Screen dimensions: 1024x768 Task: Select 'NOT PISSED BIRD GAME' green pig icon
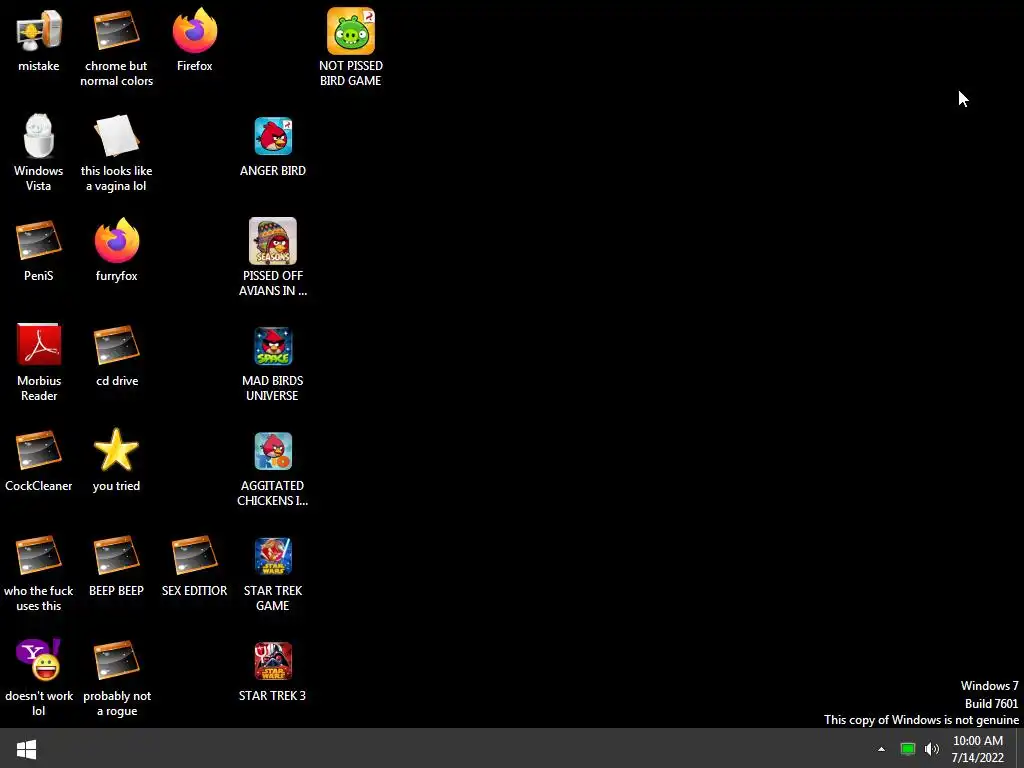coord(351,31)
